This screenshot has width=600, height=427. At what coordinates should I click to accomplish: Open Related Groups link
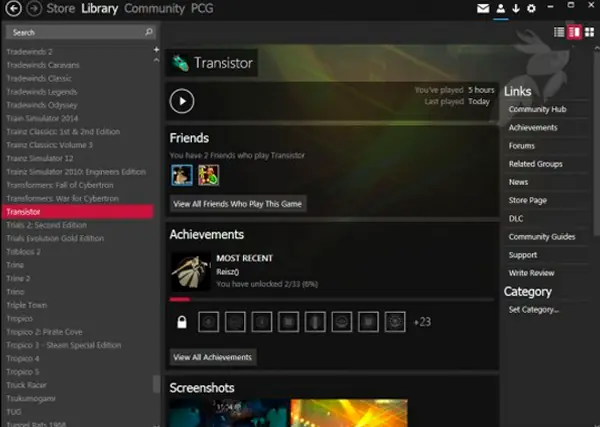535,164
